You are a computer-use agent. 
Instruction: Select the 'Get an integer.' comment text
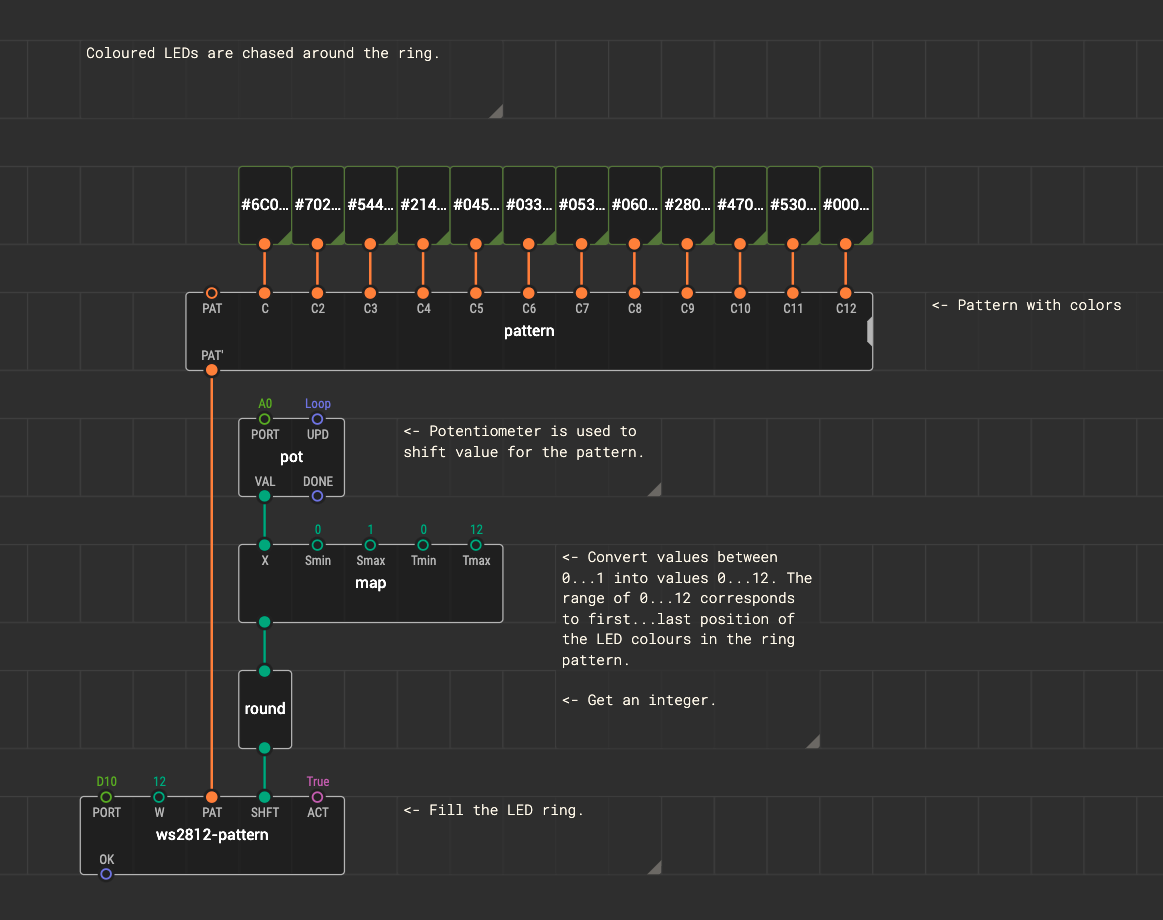tap(639, 700)
